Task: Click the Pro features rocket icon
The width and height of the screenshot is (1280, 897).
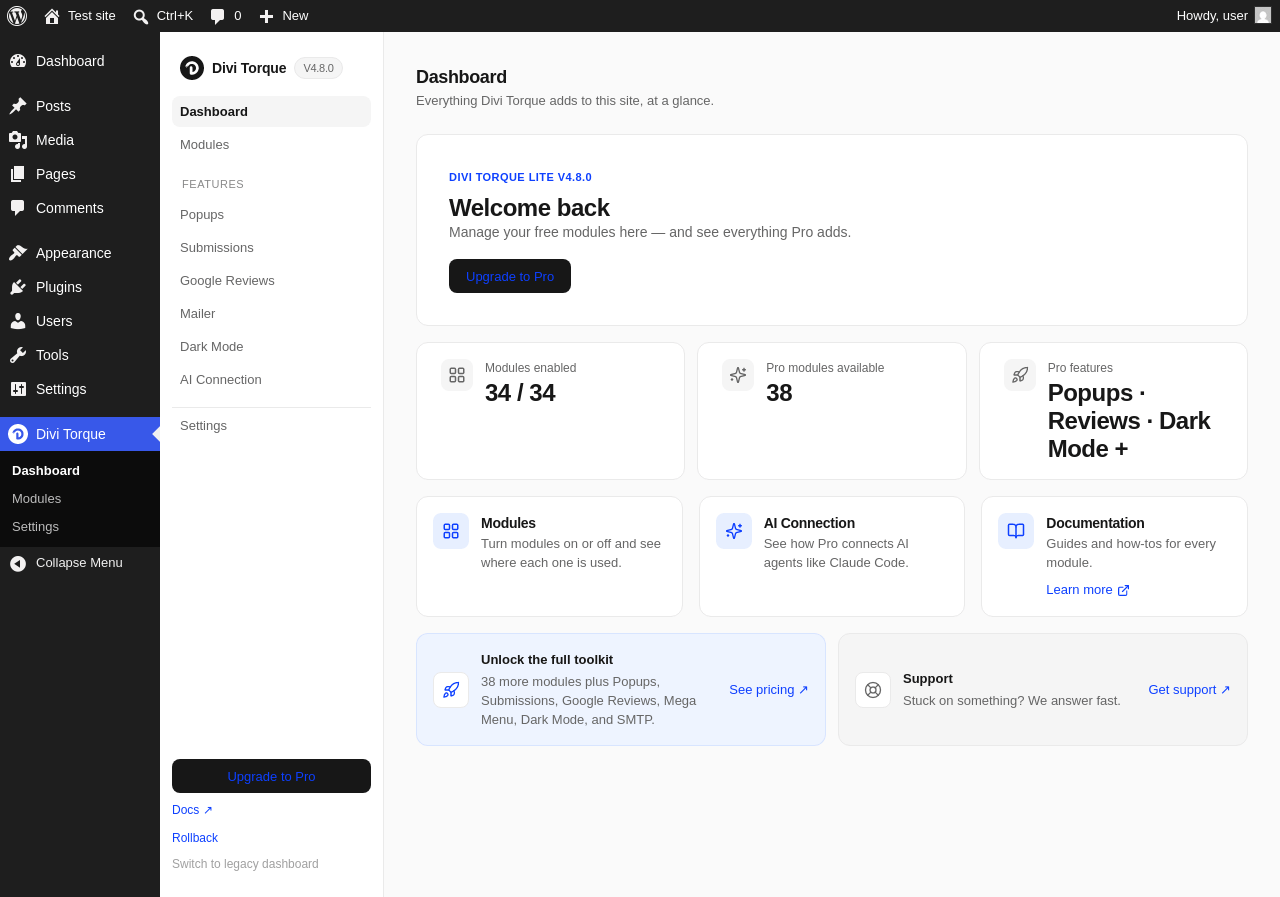Action: 1020,375
